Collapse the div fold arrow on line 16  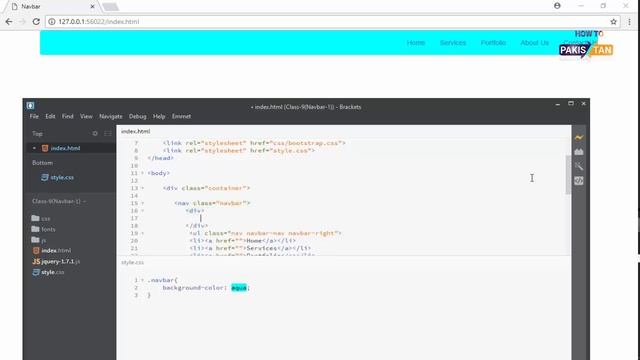[142, 211]
